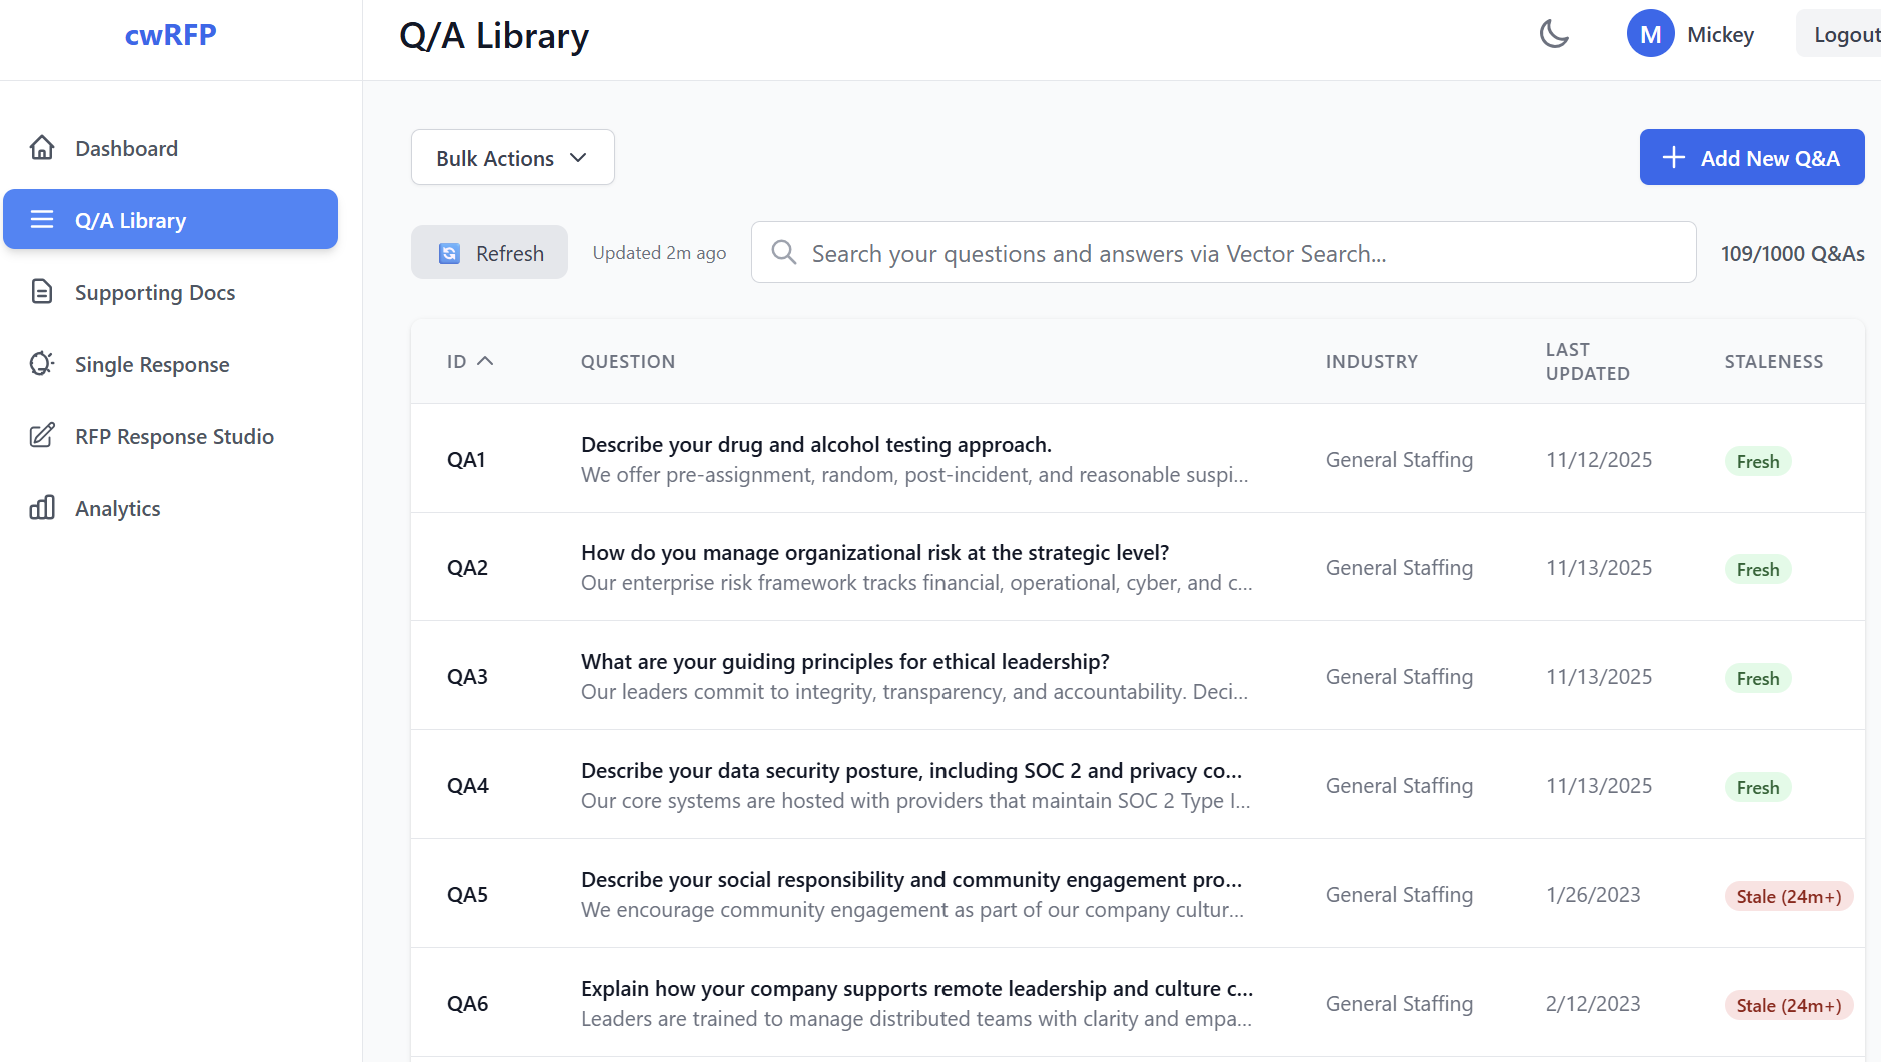Viewport: 1881px width, 1062px height.
Task: Expand the Bulk Actions dropdown
Action: (512, 157)
